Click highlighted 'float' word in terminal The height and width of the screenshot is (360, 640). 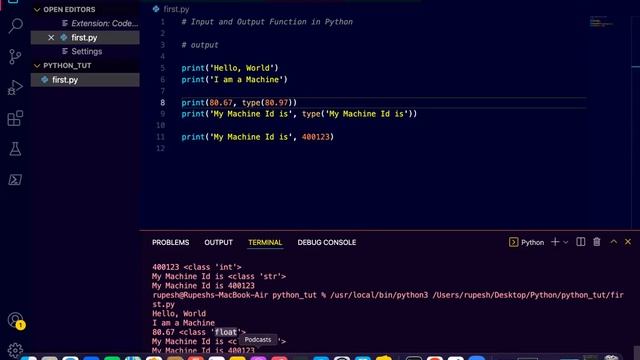pyautogui.click(x=225, y=332)
